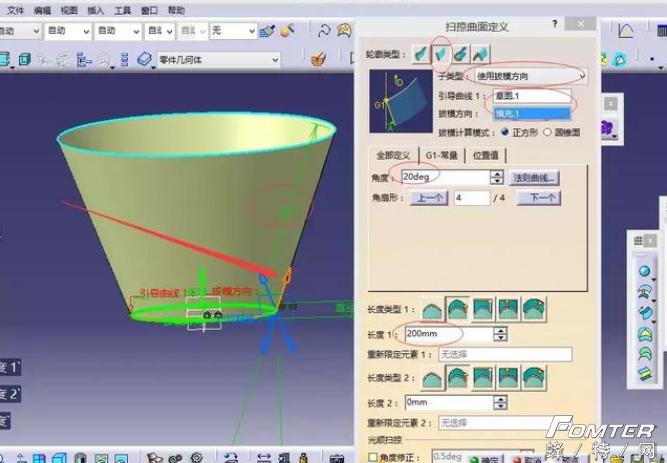Select the Line profile type icon
The height and width of the screenshot is (463, 667).
tap(441, 54)
